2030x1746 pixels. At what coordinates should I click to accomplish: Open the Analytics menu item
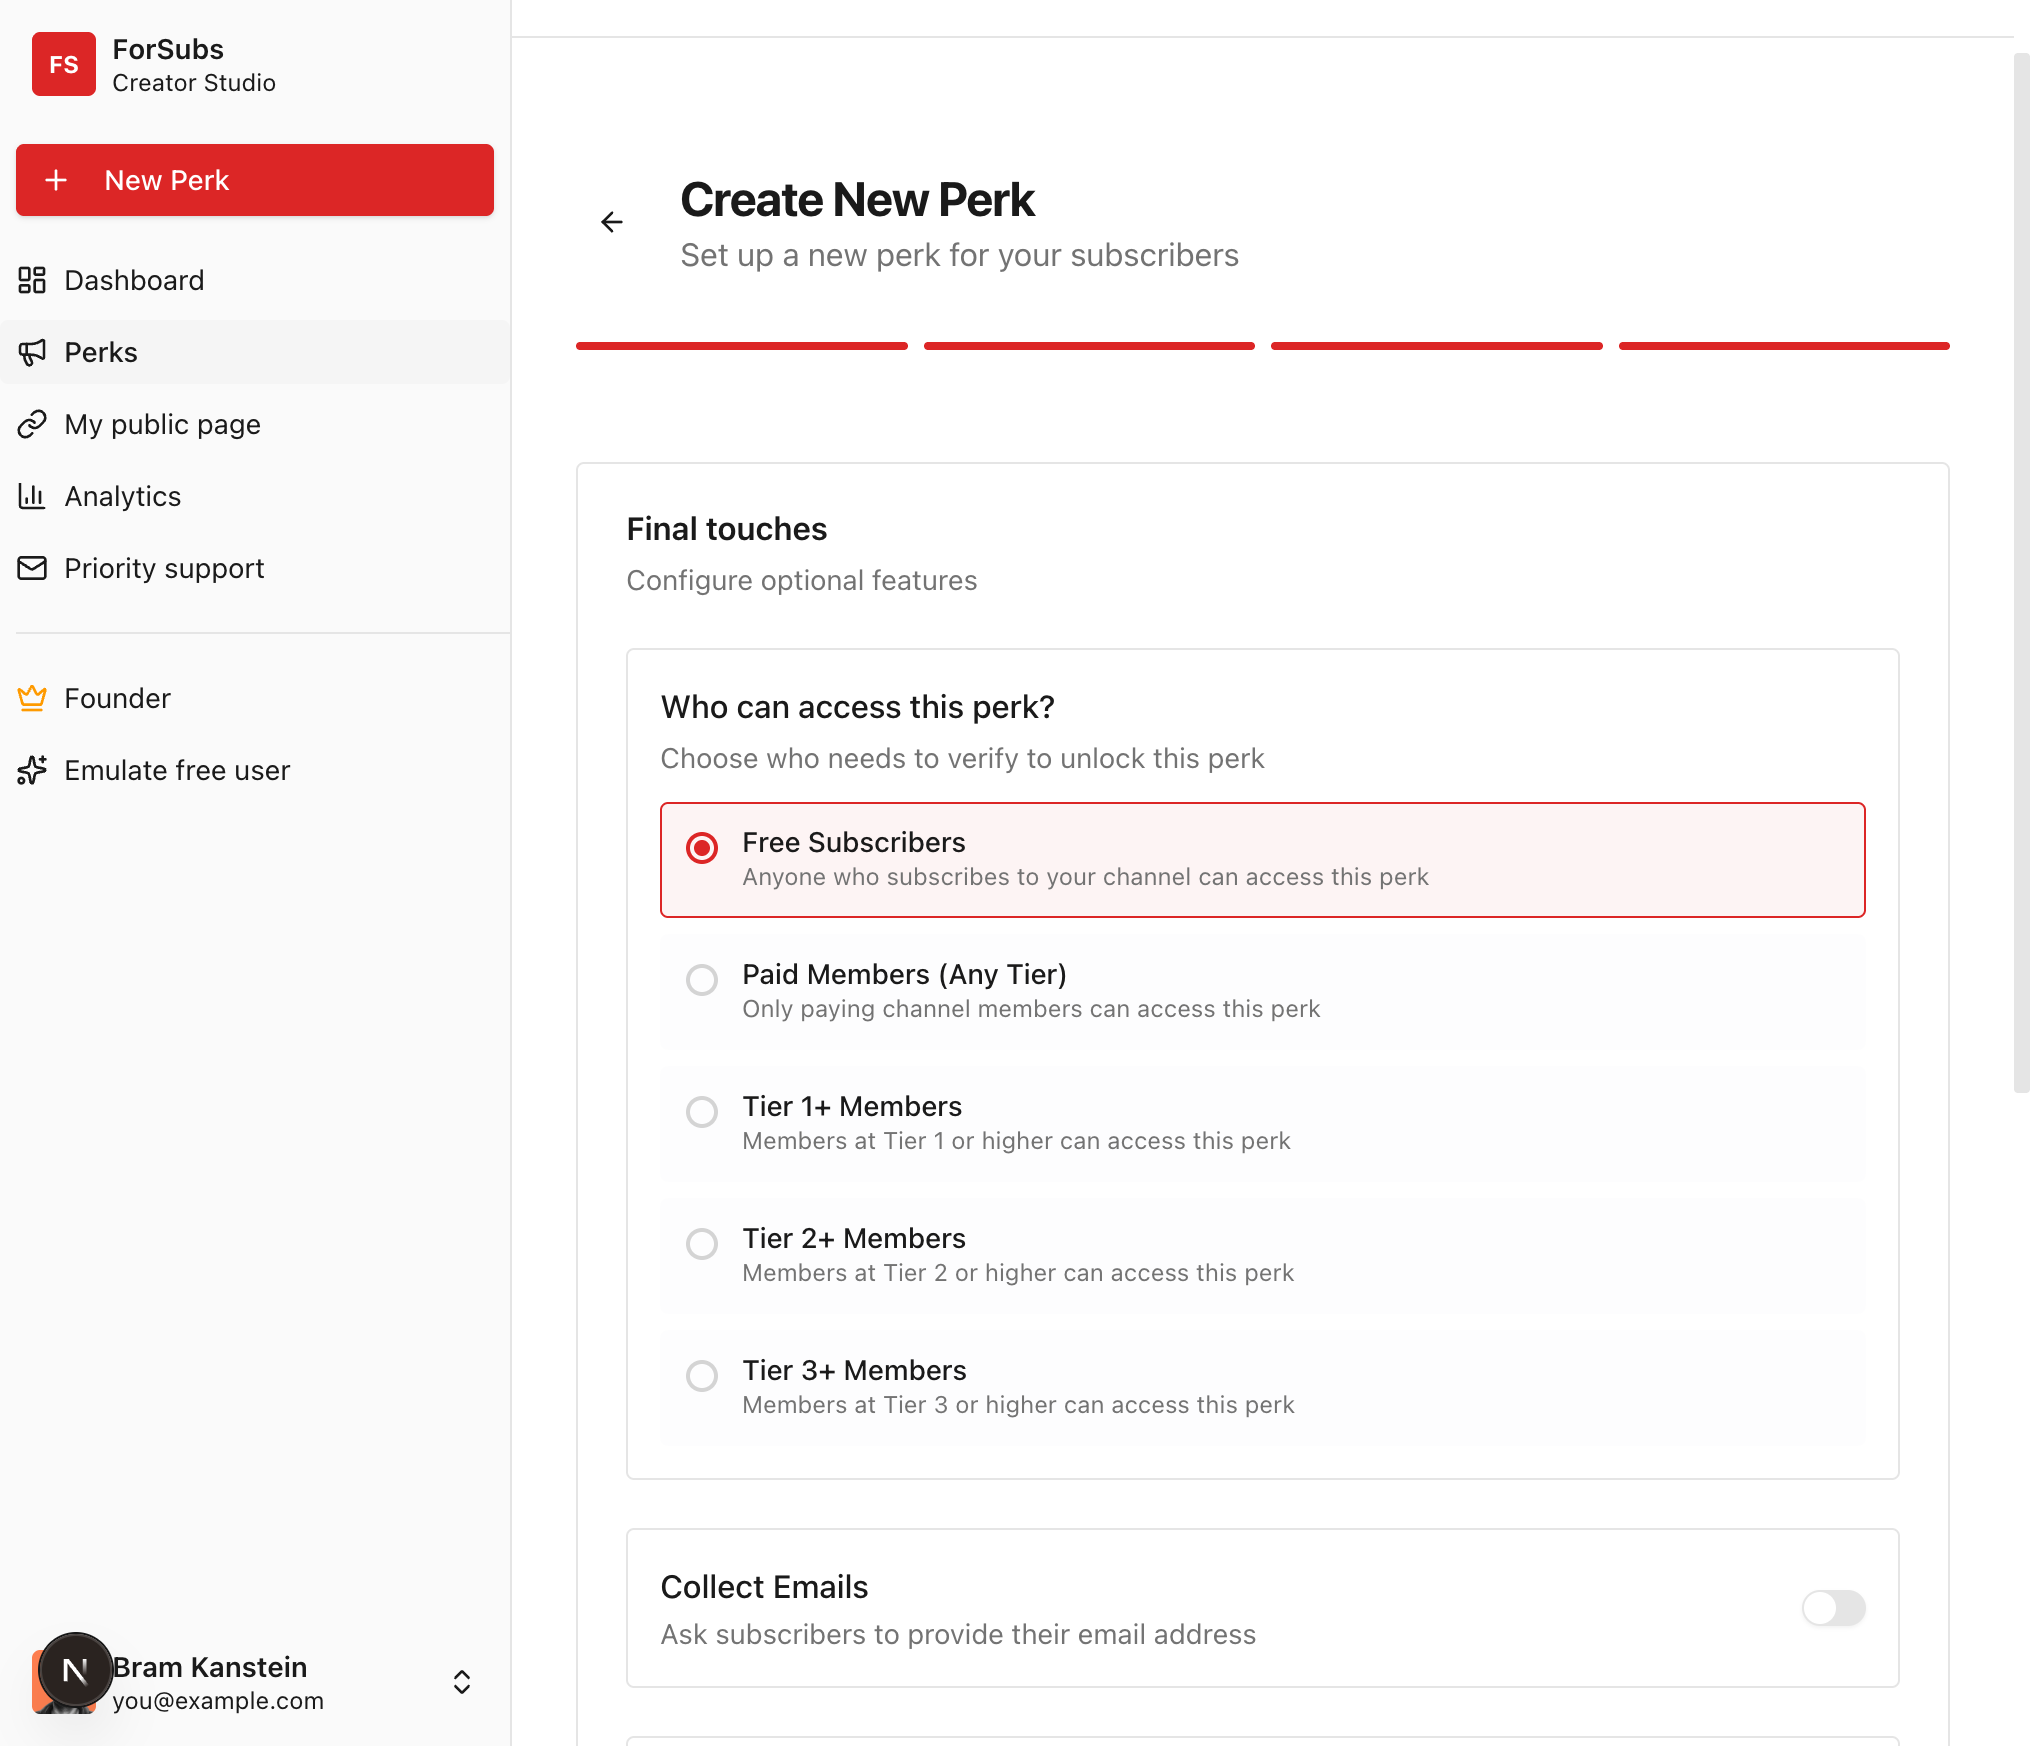tap(123, 496)
